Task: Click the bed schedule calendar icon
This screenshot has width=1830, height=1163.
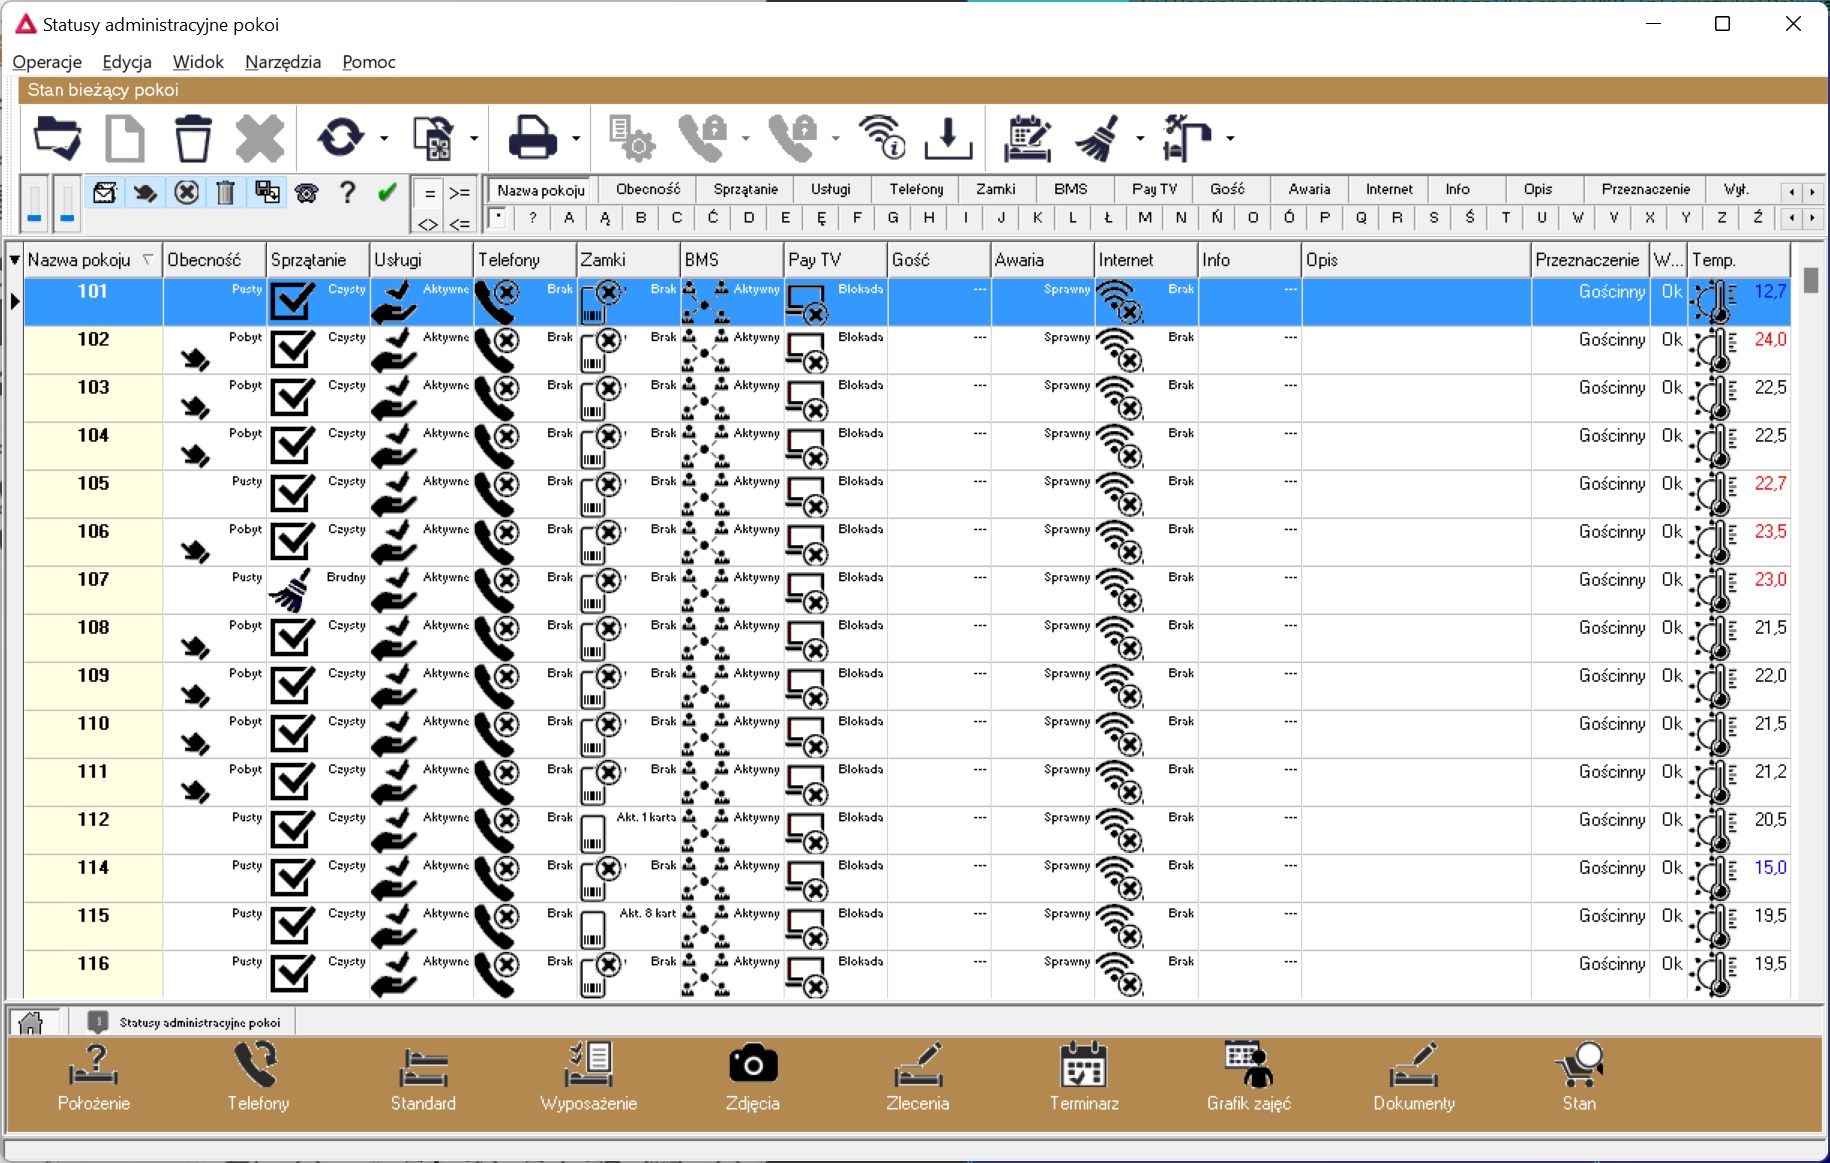Action: [x=1027, y=138]
